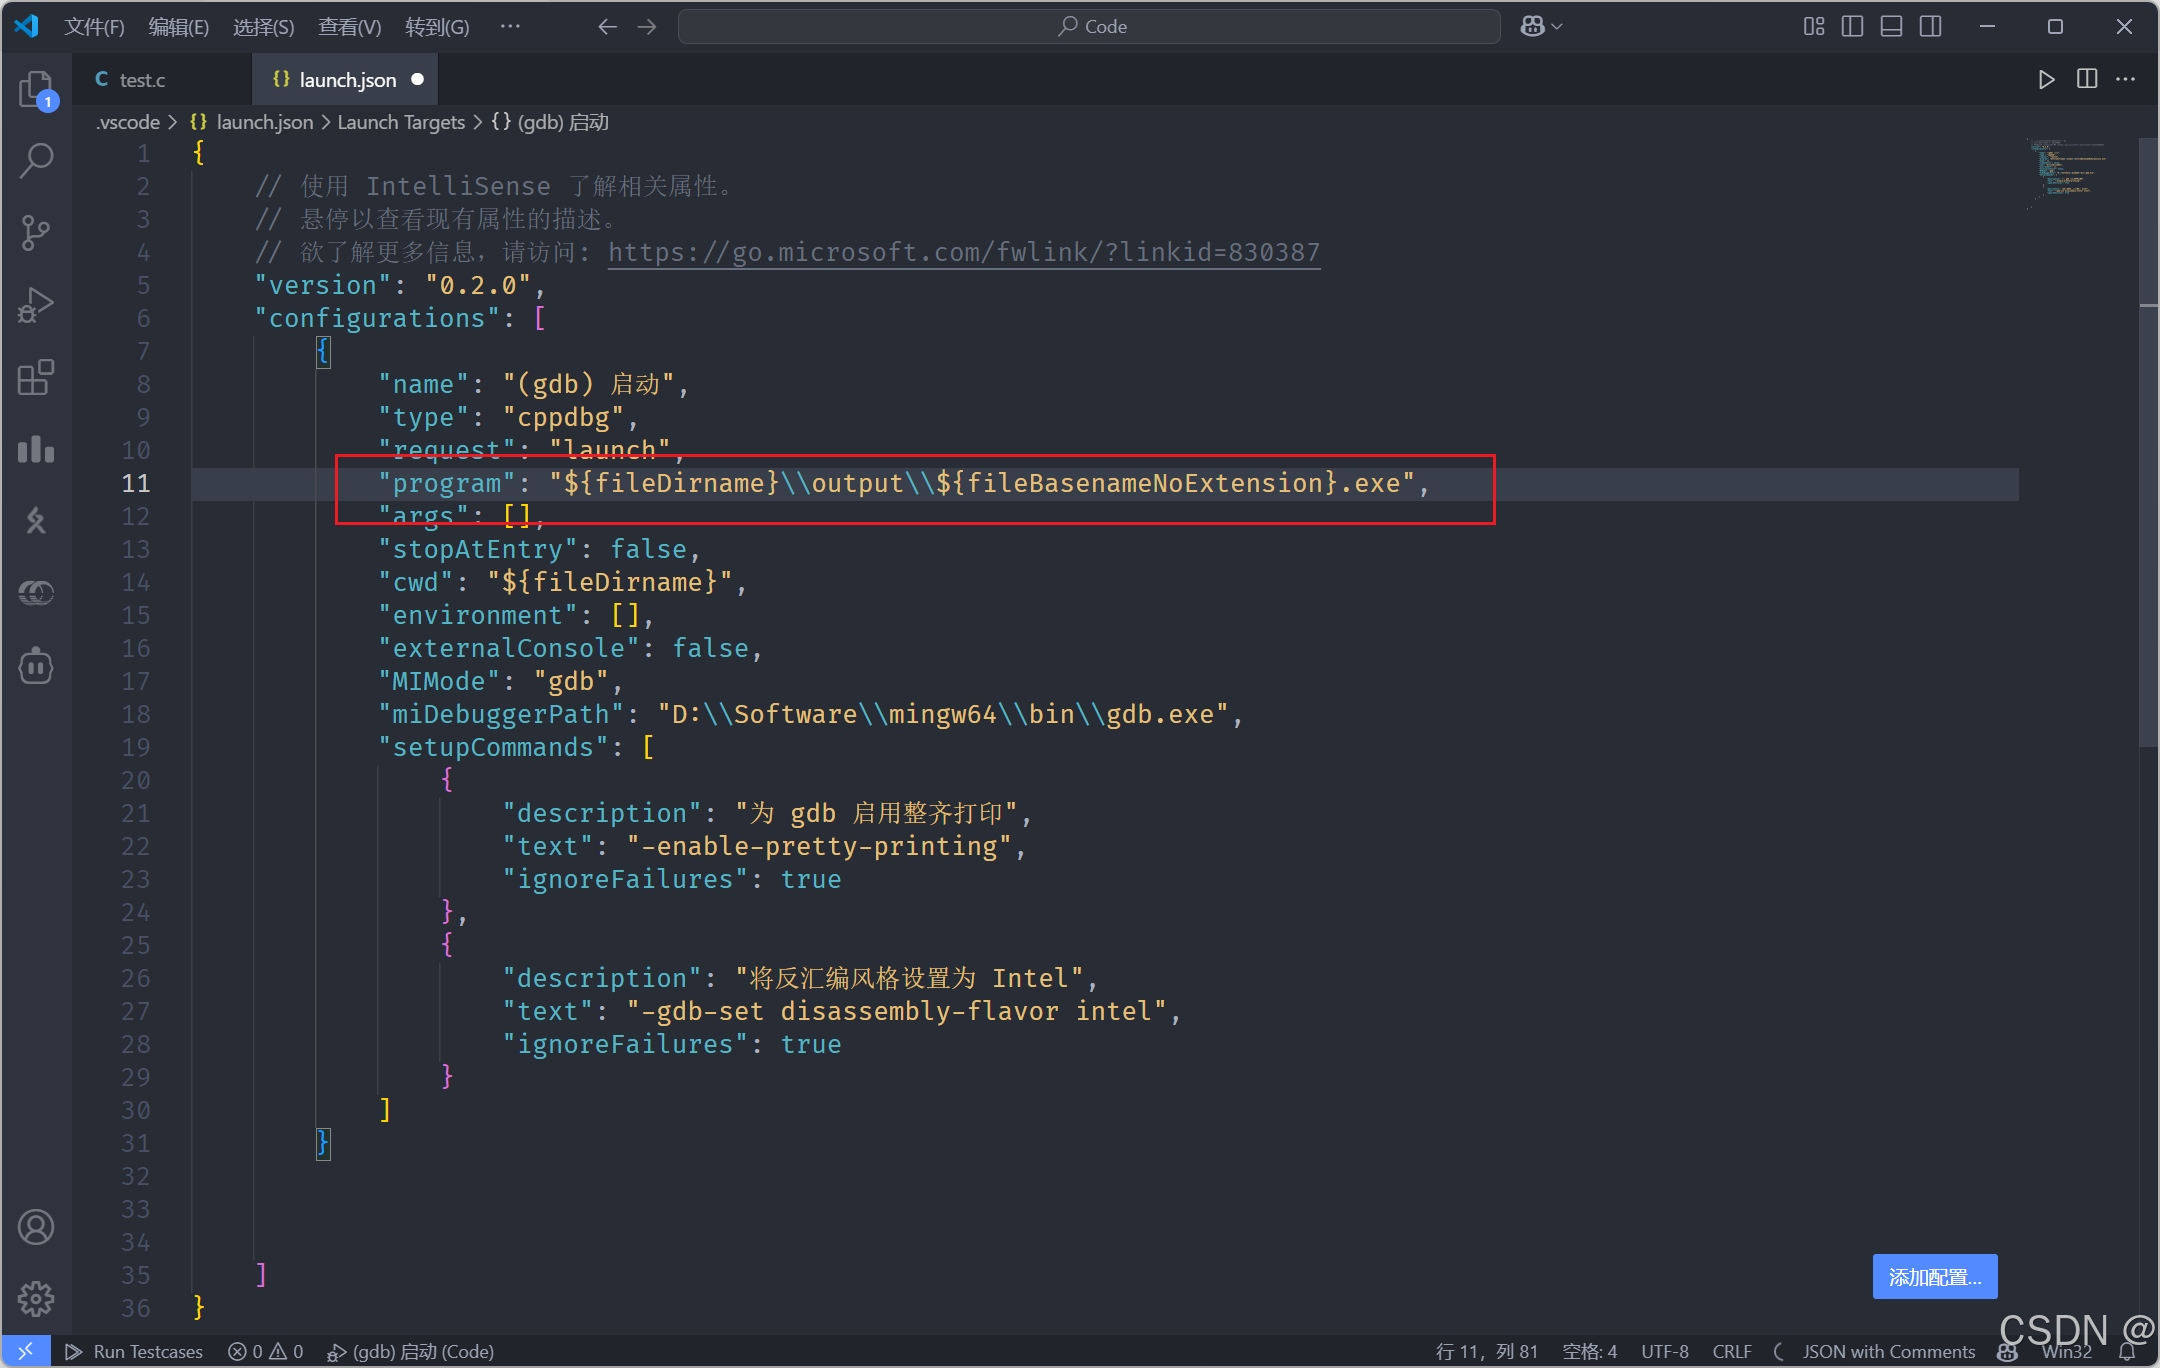This screenshot has width=2160, height=1368.
Task: Switch to the test.c tab
Action: (142, 80)
